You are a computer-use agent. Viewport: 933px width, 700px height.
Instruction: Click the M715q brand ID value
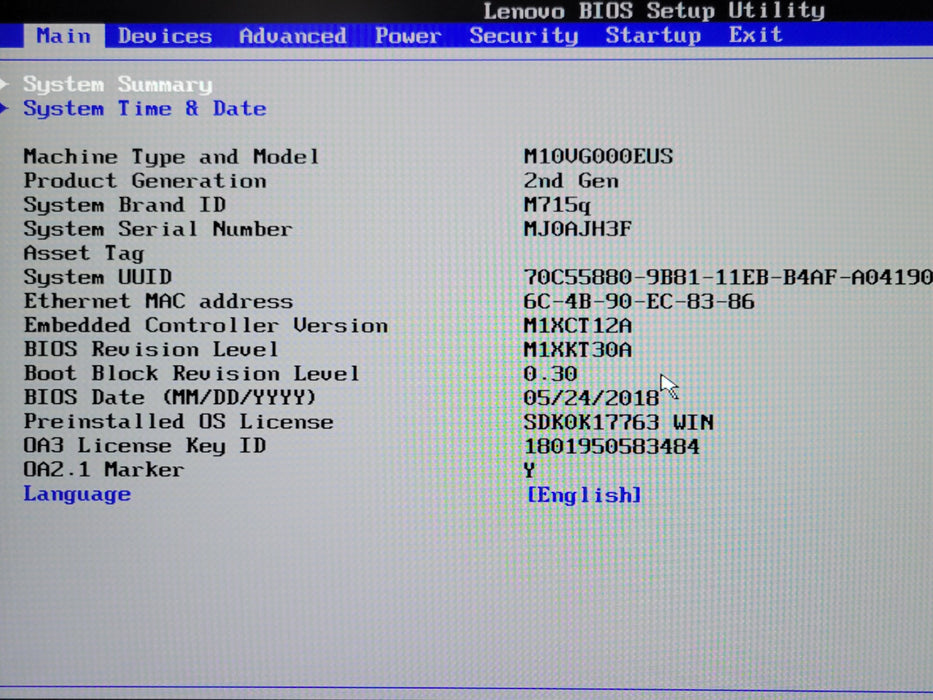click(x=557, y=205)
